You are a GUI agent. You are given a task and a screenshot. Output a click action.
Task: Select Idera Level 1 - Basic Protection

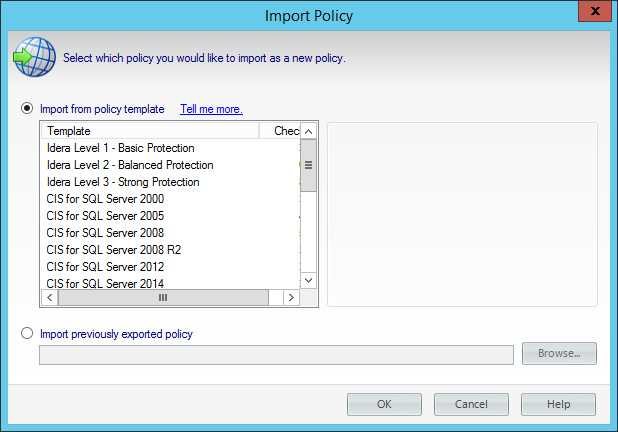click(121, 148)
